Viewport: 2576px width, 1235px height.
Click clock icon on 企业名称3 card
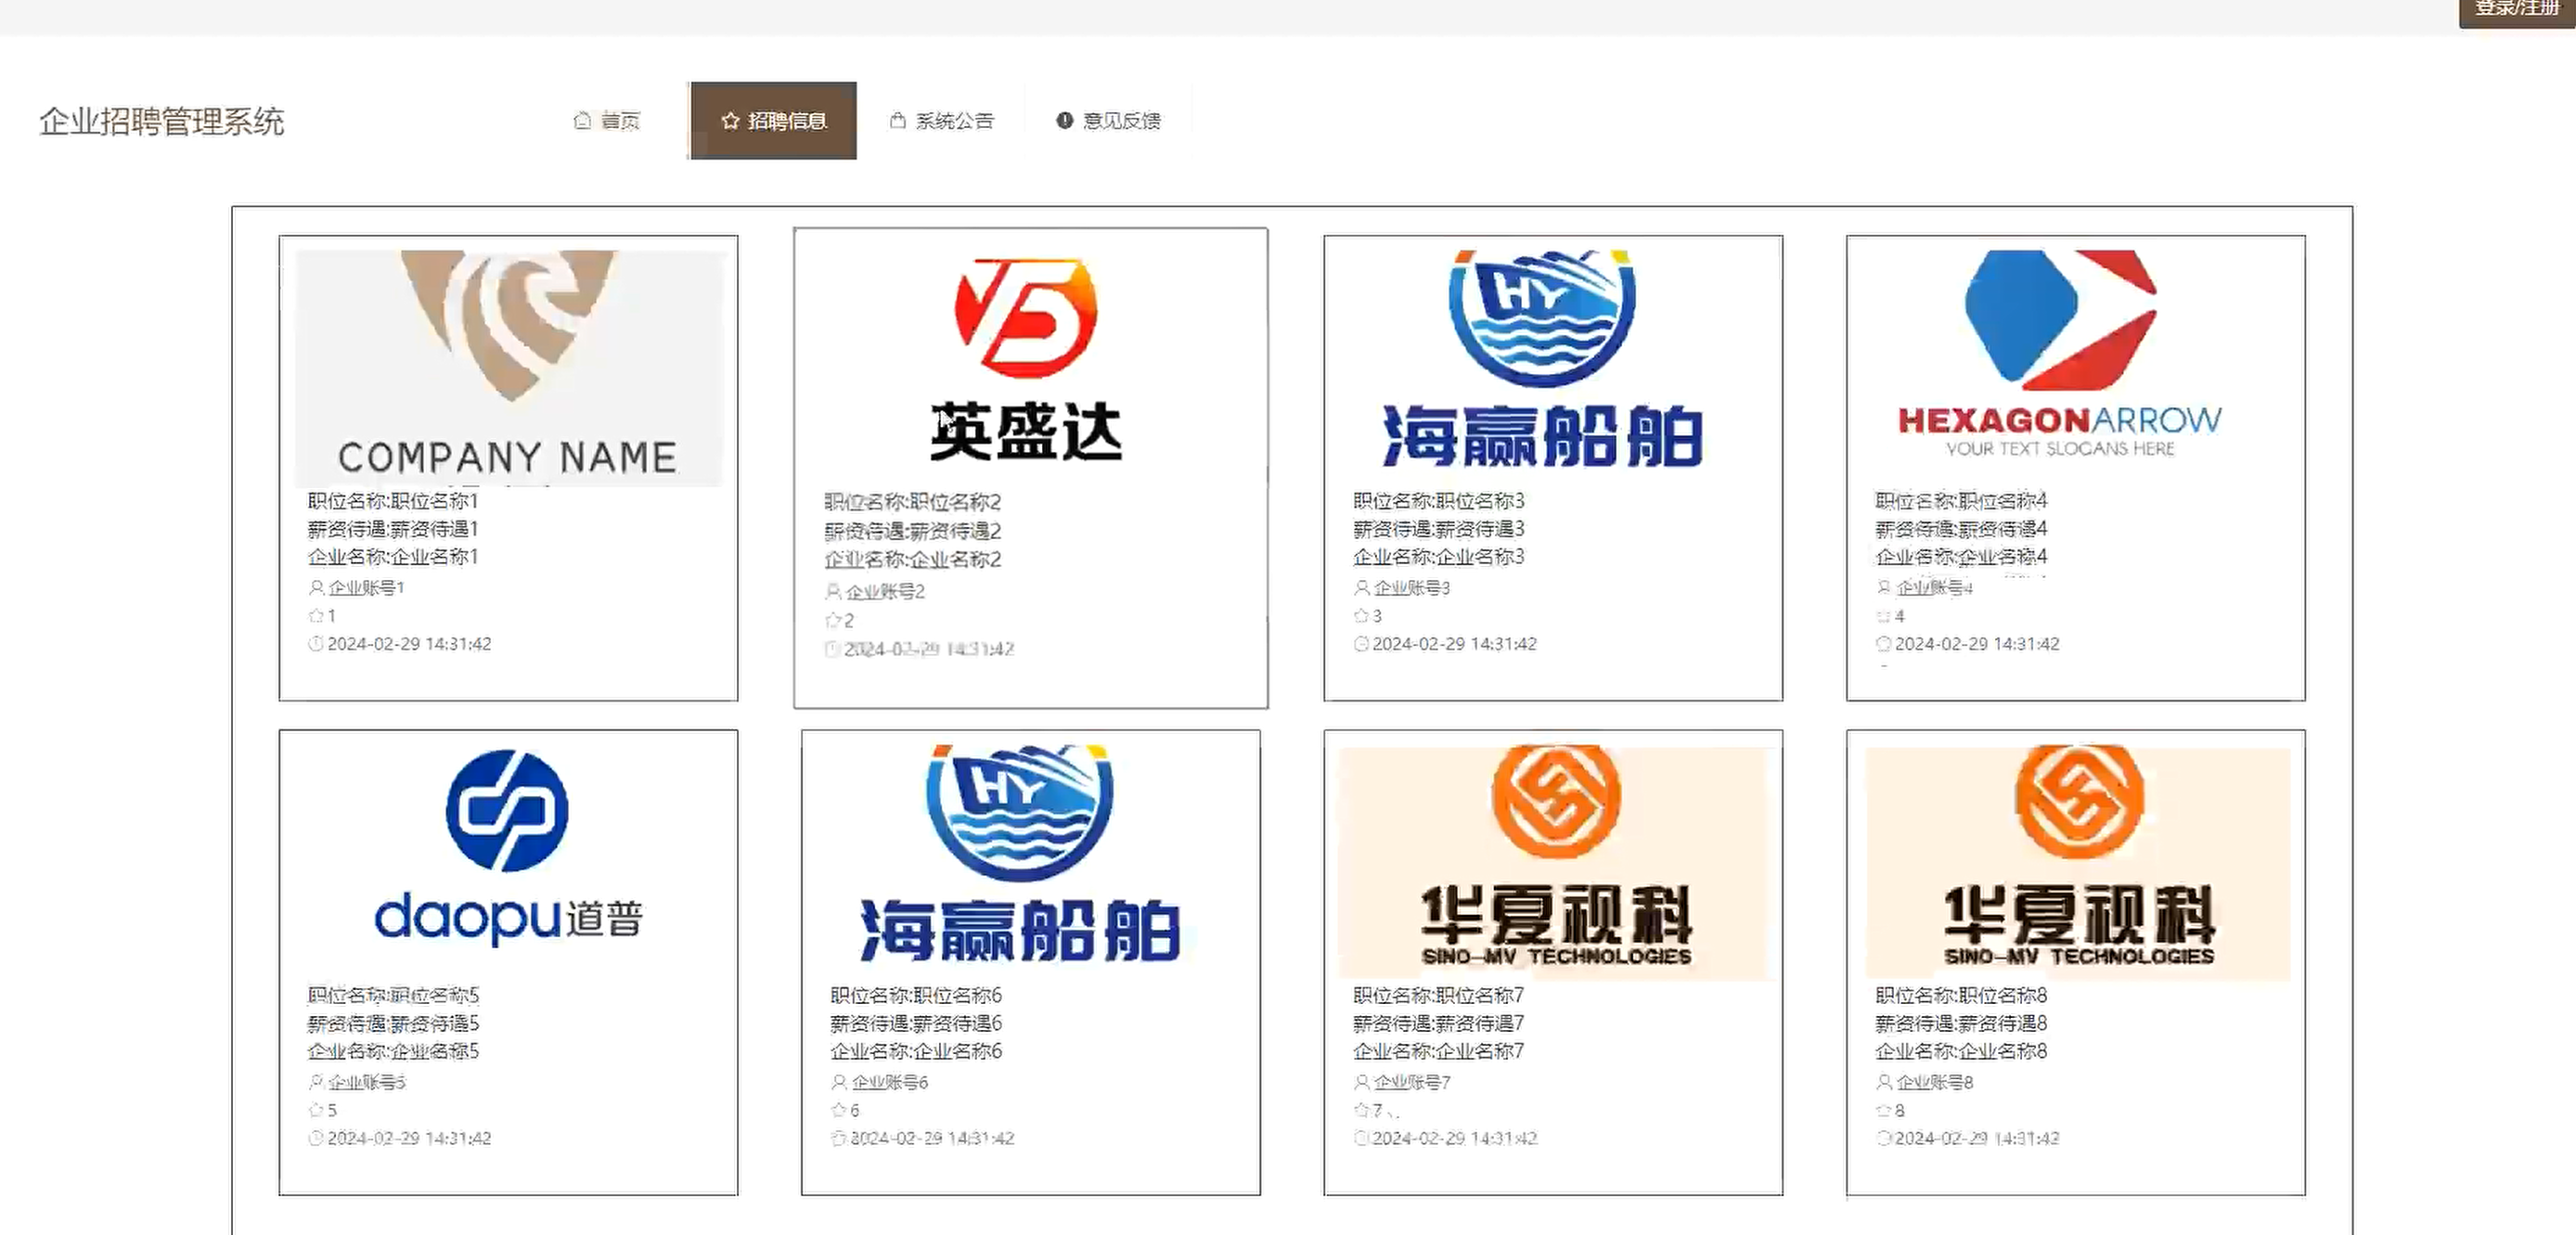coord(1361,644)
